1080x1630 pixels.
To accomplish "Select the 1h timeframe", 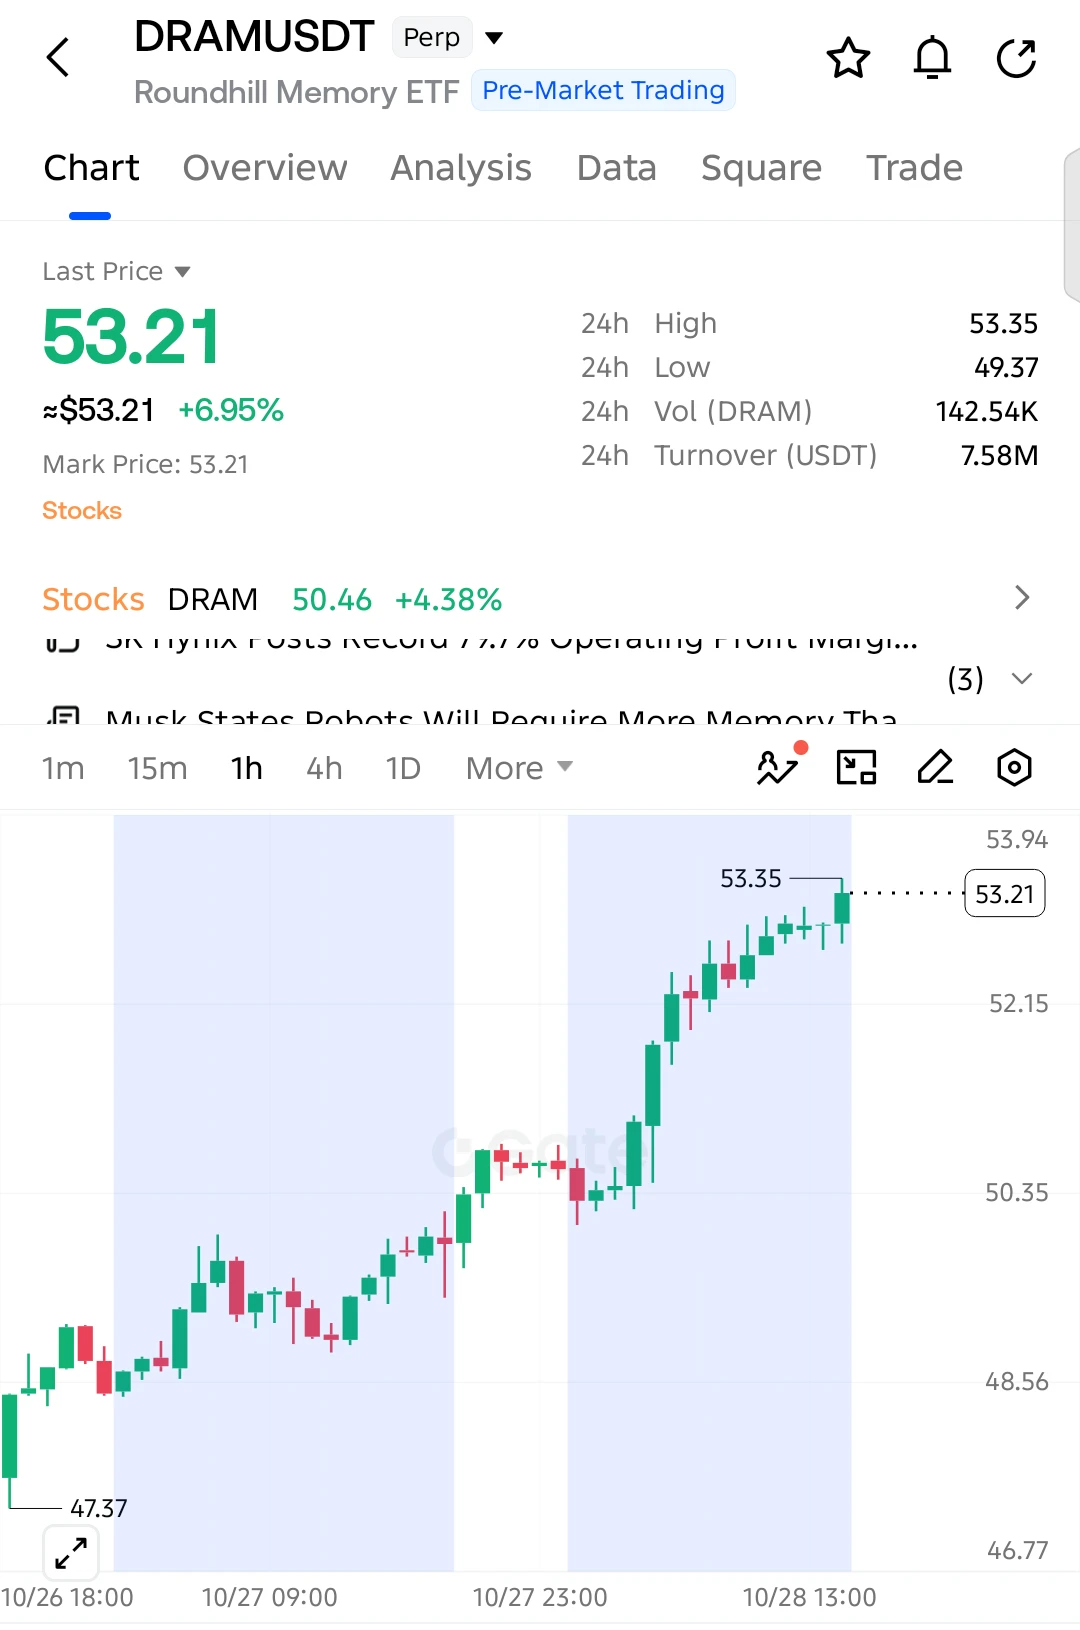I will point(246,768).
